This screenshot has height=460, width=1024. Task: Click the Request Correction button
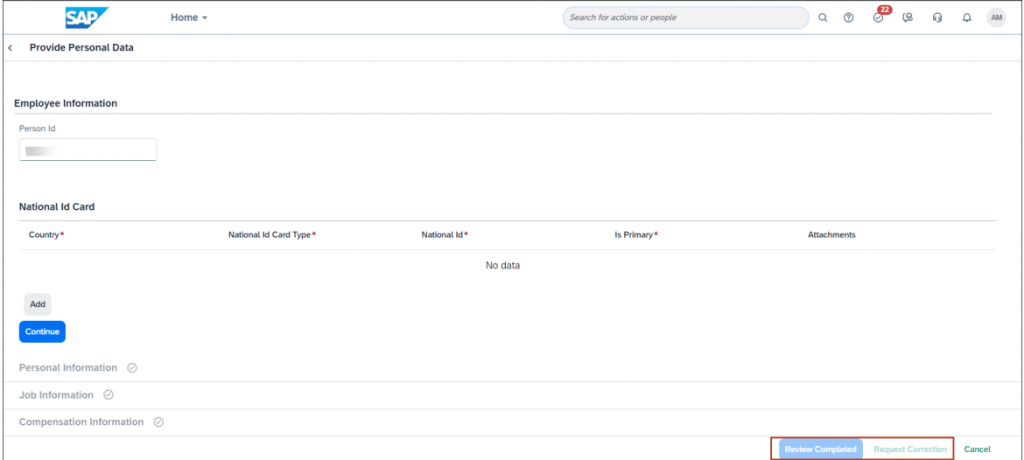tap(910, 449)
